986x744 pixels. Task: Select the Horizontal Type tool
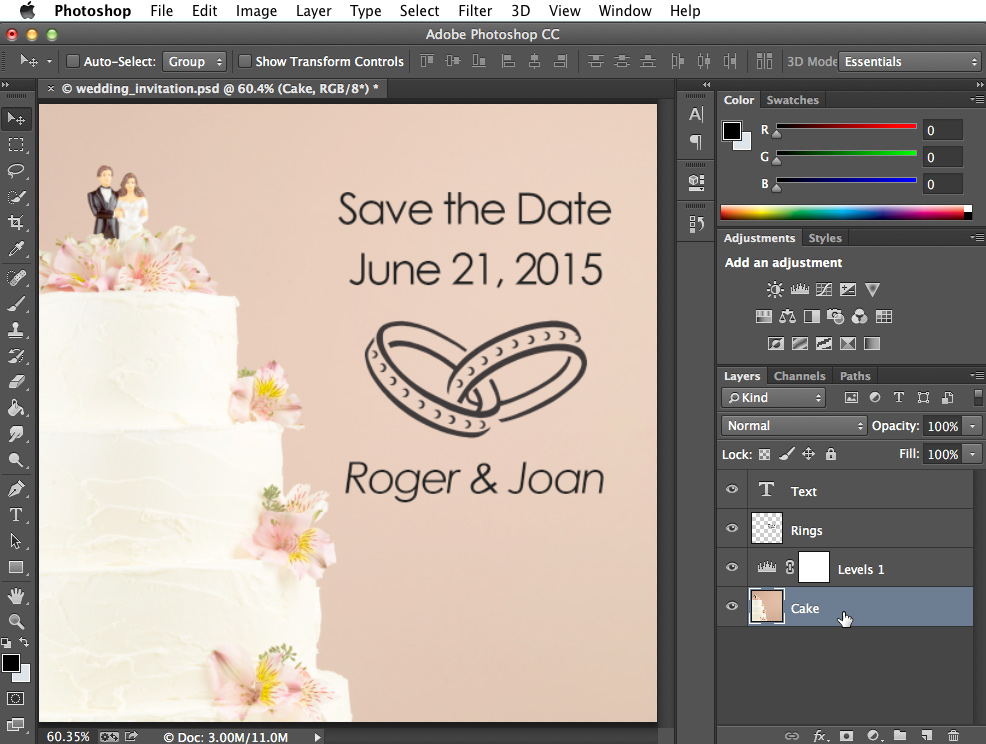click(x=16, y=515)
